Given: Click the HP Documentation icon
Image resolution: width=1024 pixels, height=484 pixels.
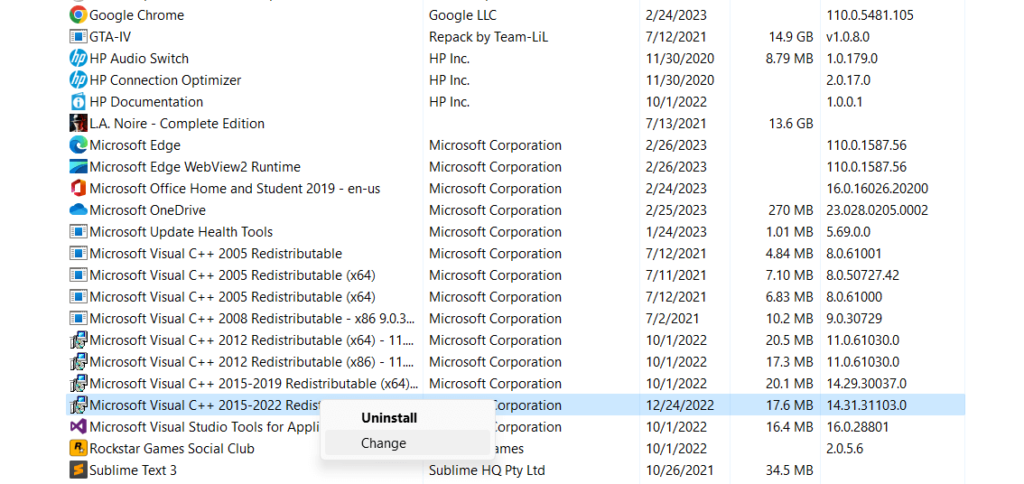Looking at the screenshot, I should [x=78, y=102].
